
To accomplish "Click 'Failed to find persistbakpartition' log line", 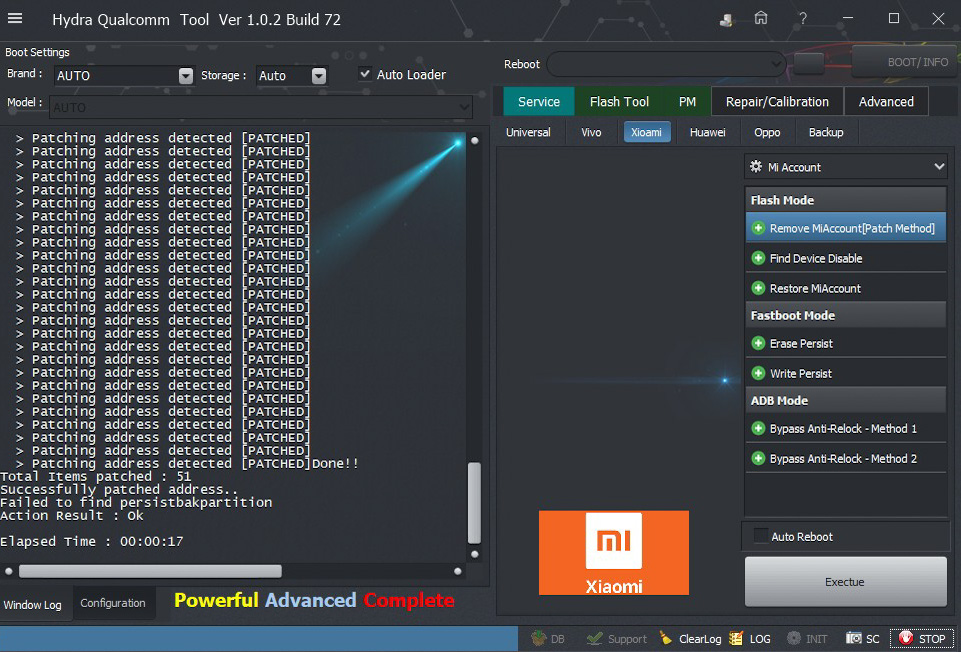I will pyautogui.click(x=136, y=502).
